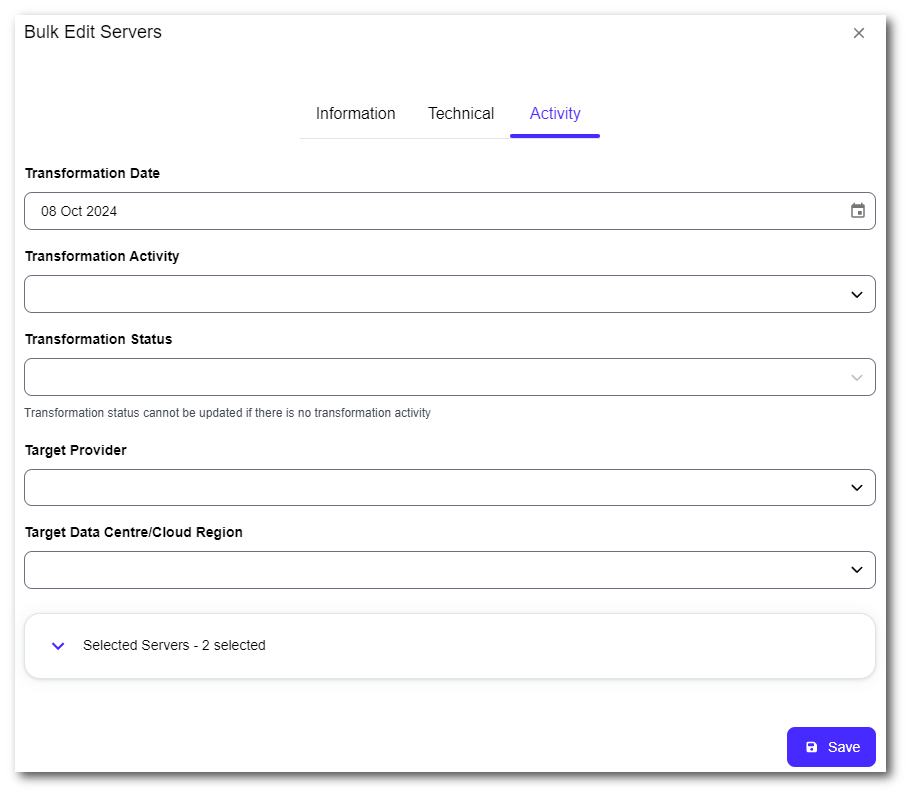The width and height of the screenshot is (911, 797).
Task: Switch to the Technical tab
Action: click(461, 114)
